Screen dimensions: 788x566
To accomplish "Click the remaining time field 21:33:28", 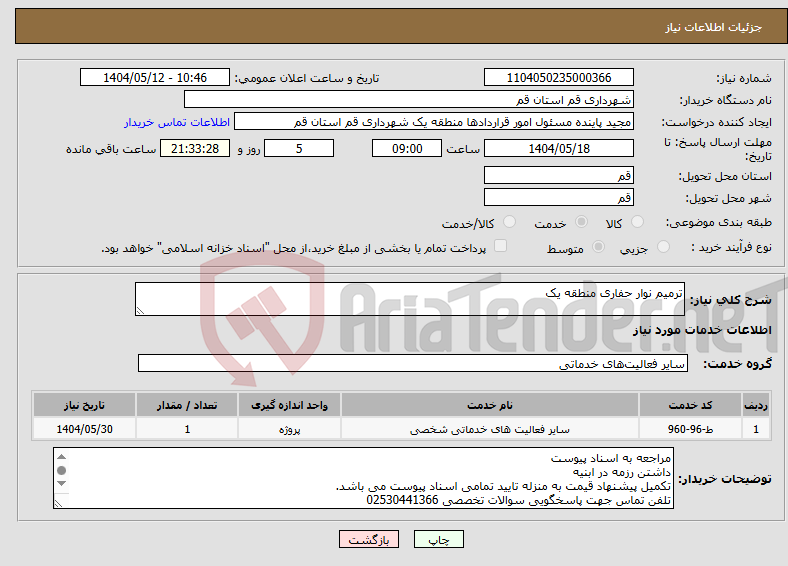I will click(x=195, y=148).
